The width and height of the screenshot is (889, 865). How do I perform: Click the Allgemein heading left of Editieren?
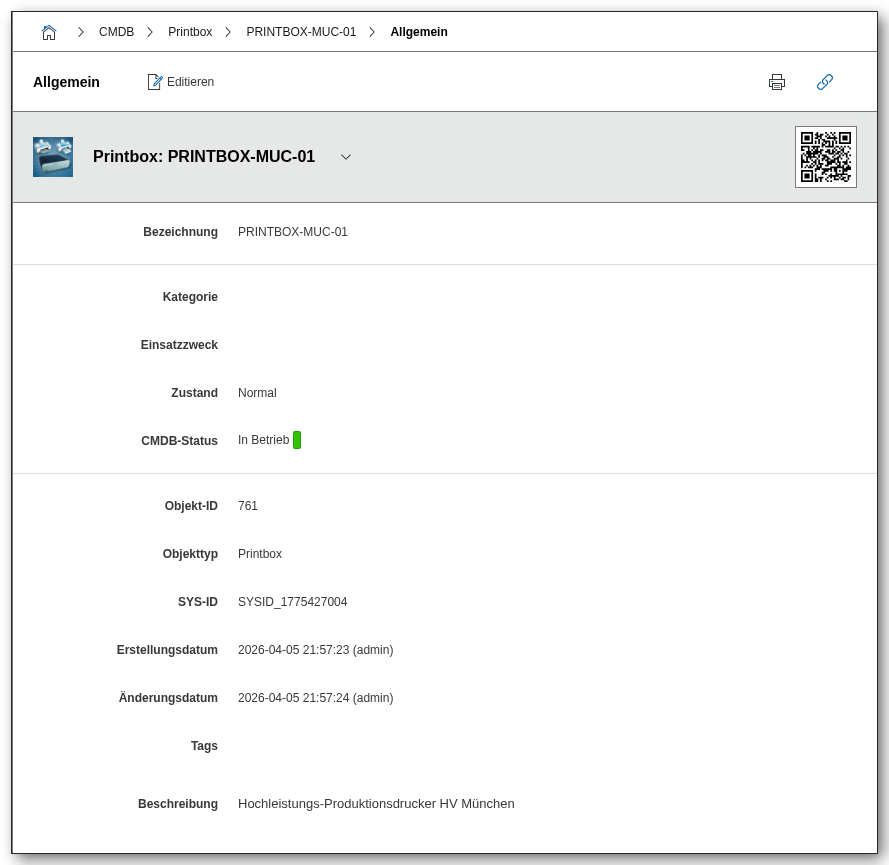pyautogui.click(x=66, y=82)
